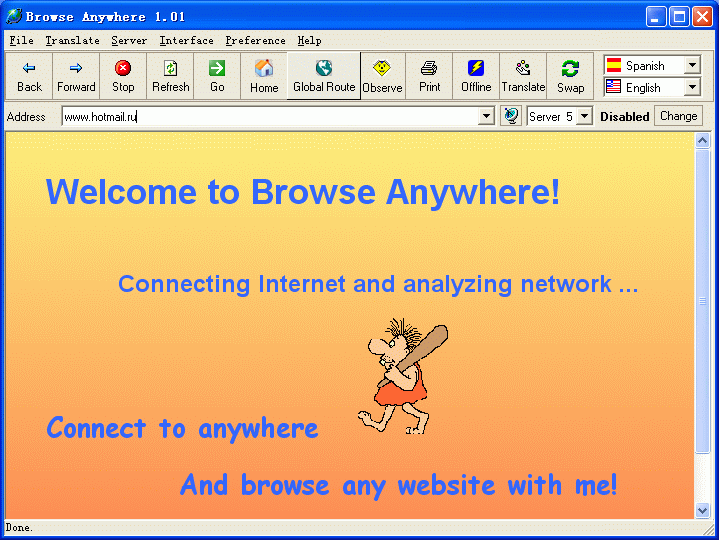This screenshot has height=540, width=719.
Task: Reload the page using Refresh
Action: pos(170,76)
